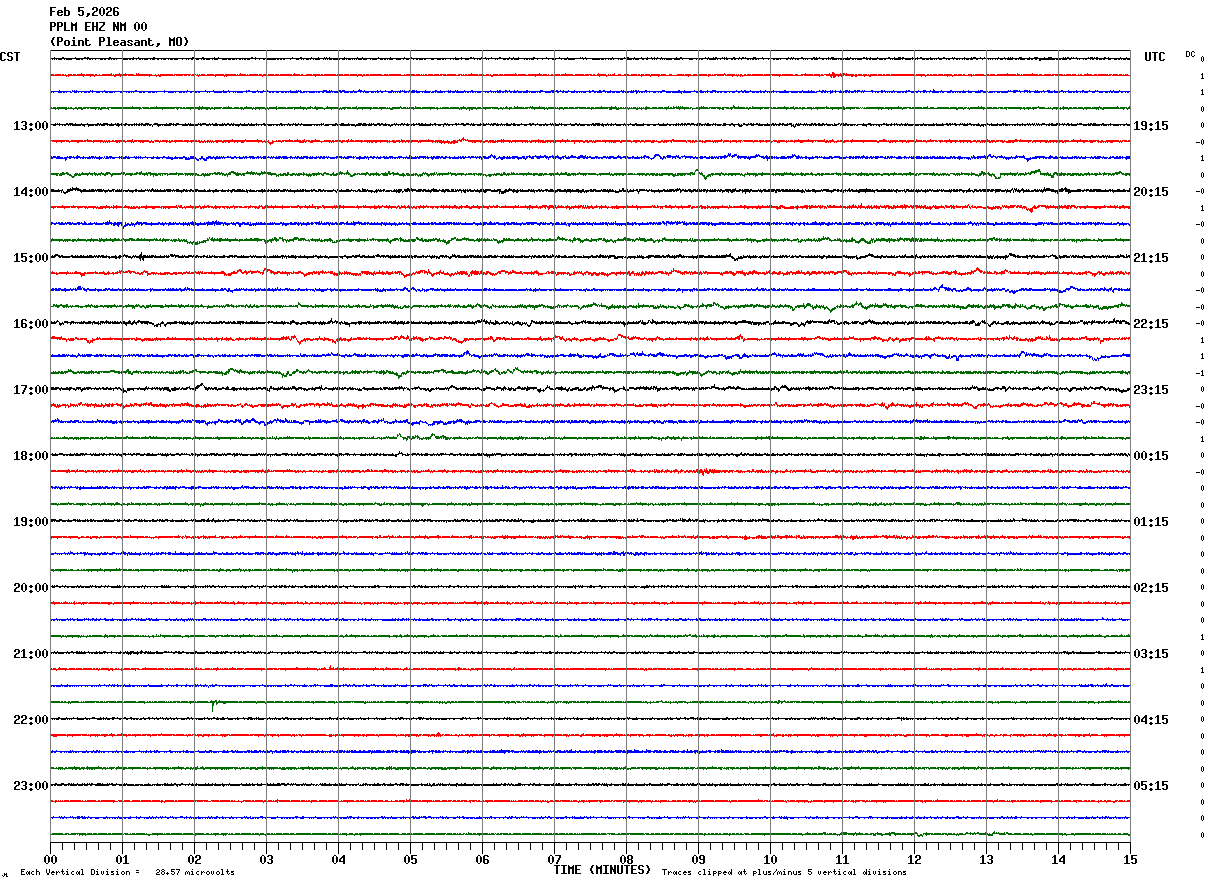Click minute-axis tick label '09'
The height and width of the screenshot is (886, 1210).
698,860
